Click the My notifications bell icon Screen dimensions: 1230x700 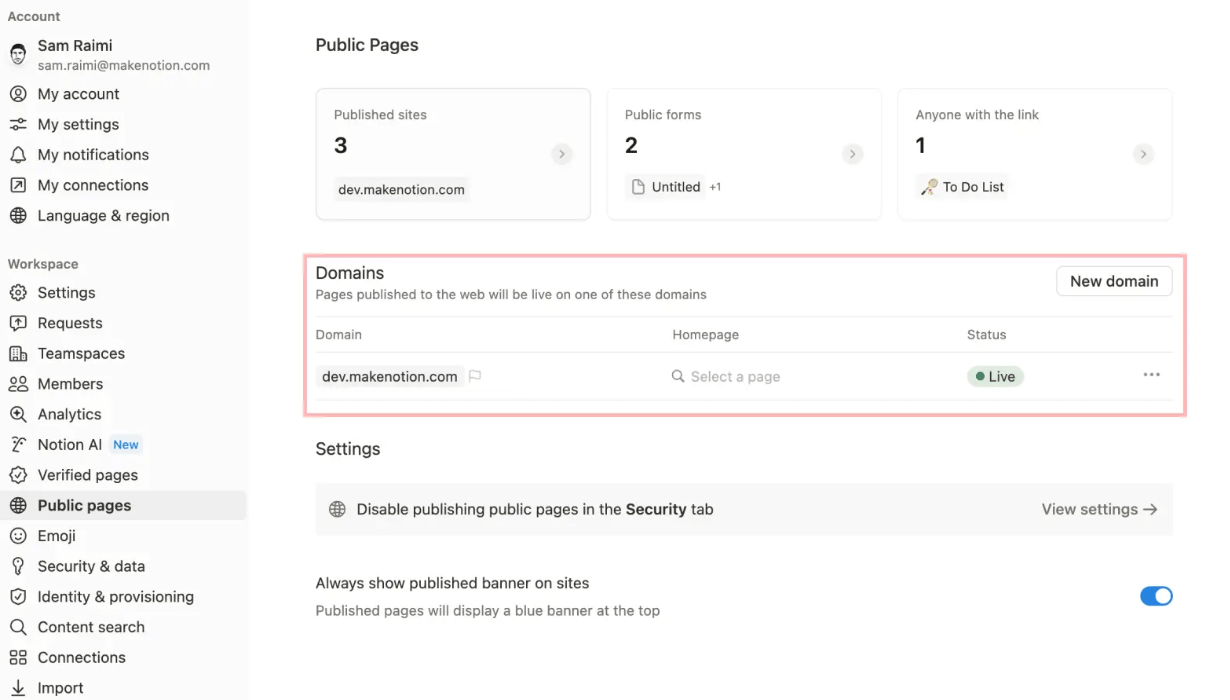(18, 155)
